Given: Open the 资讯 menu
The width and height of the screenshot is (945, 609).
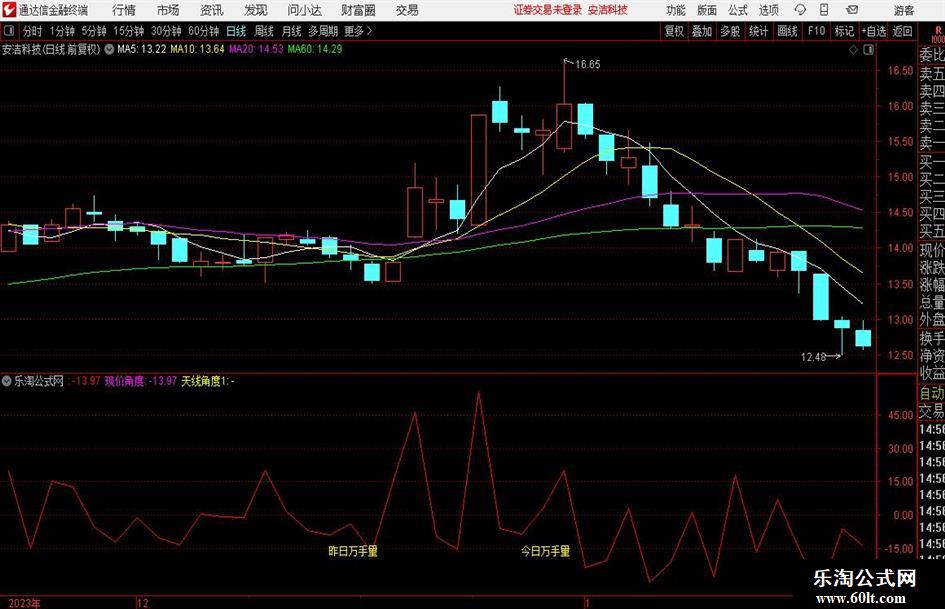Looking at the screenshot, I should pos(212,10).
